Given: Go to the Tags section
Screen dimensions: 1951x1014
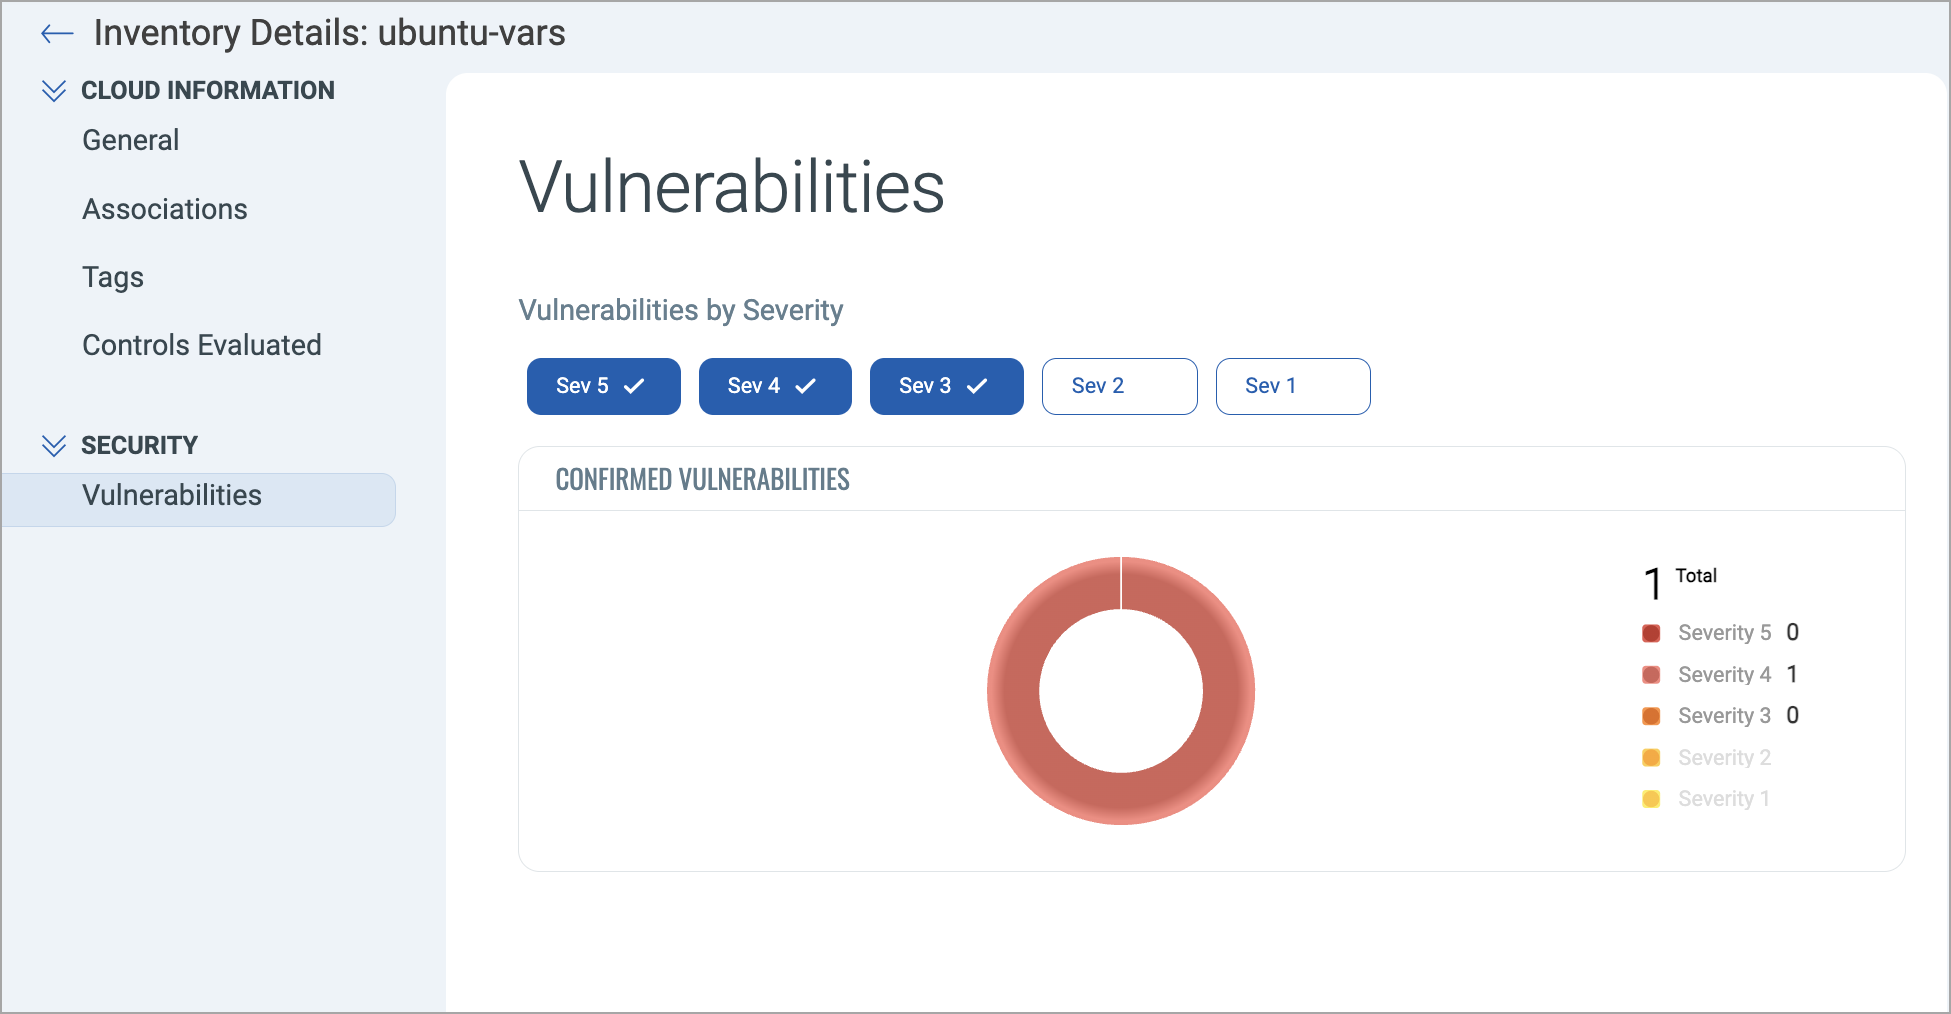Looking at the screenshot, I should tap(113, 277).
